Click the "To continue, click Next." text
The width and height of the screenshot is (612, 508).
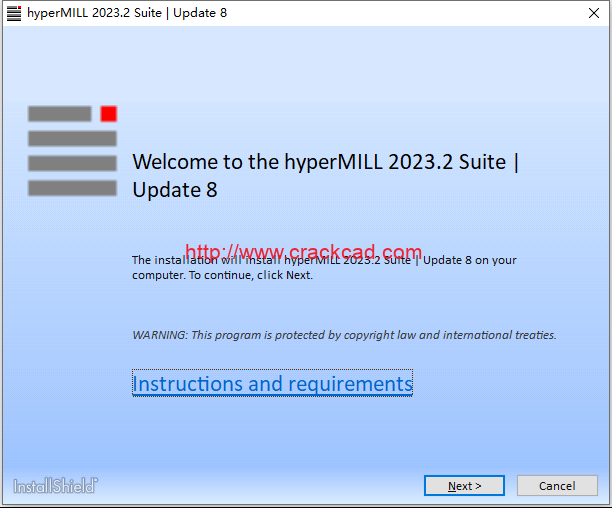(x=251, y=275)
